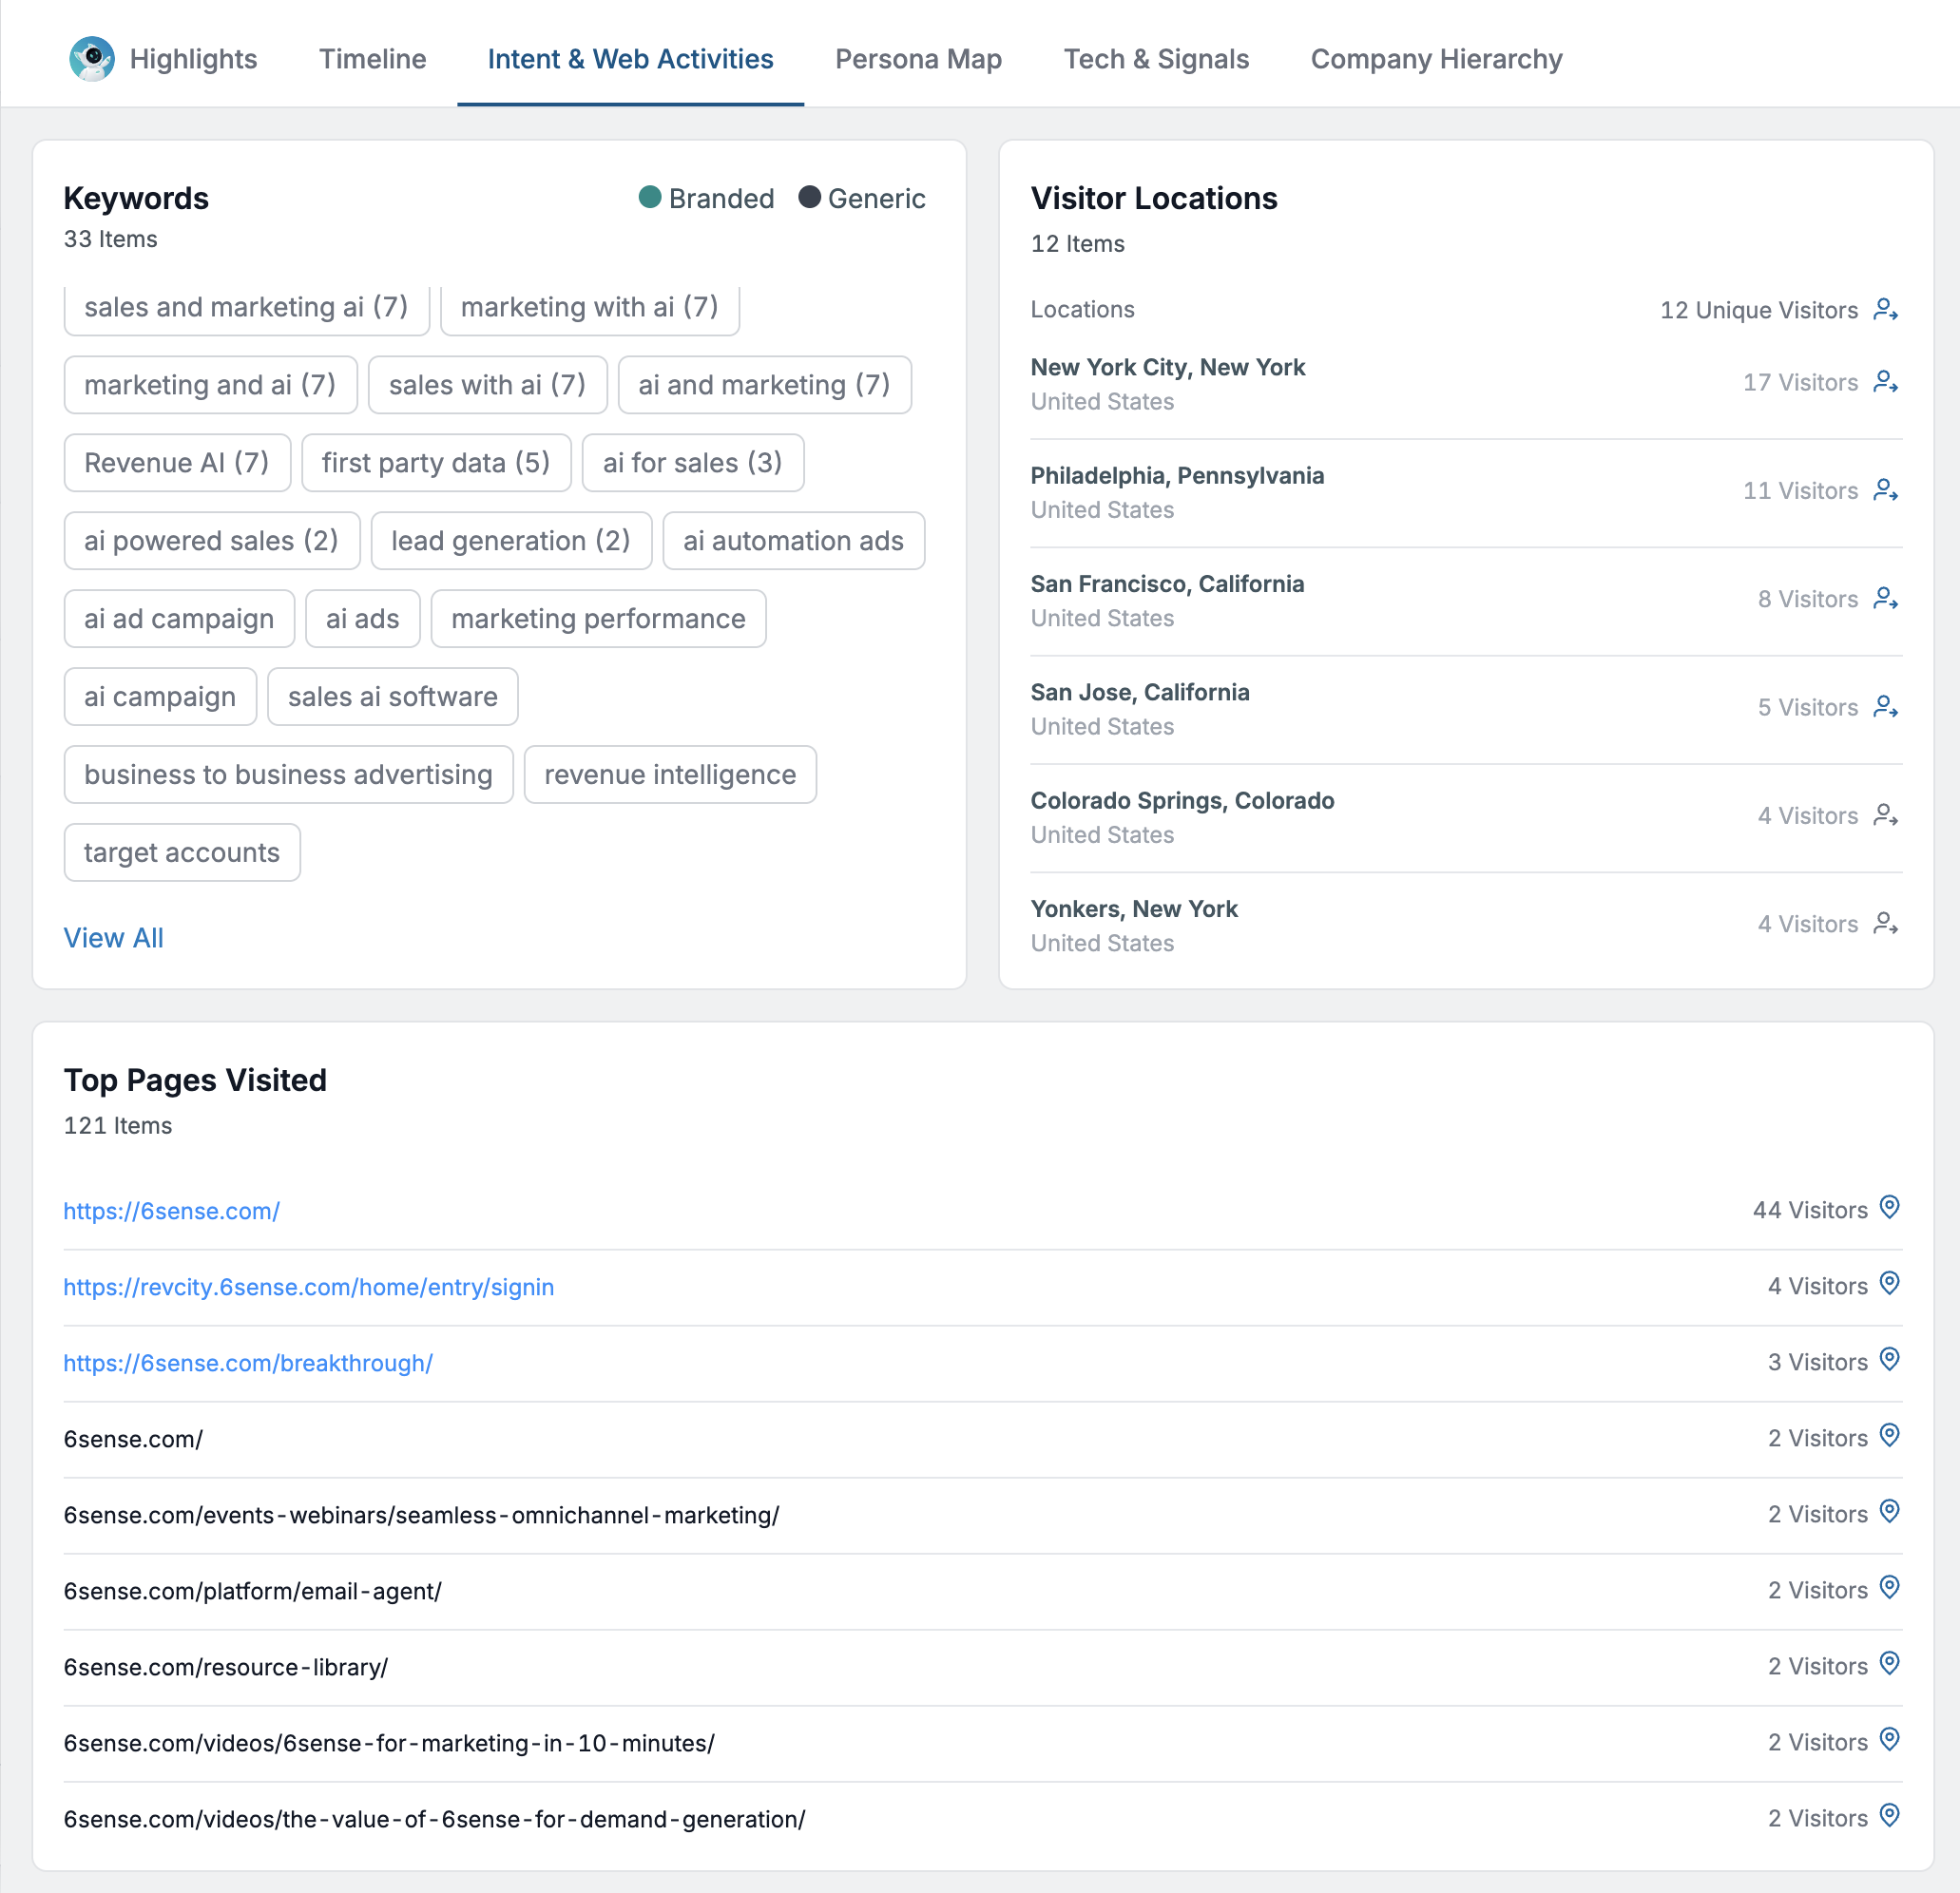
Task: Click '6sense.com/events-webinars/seamless-omnichannel-marketing/' row text
Action: click(x=421, y=1515)
